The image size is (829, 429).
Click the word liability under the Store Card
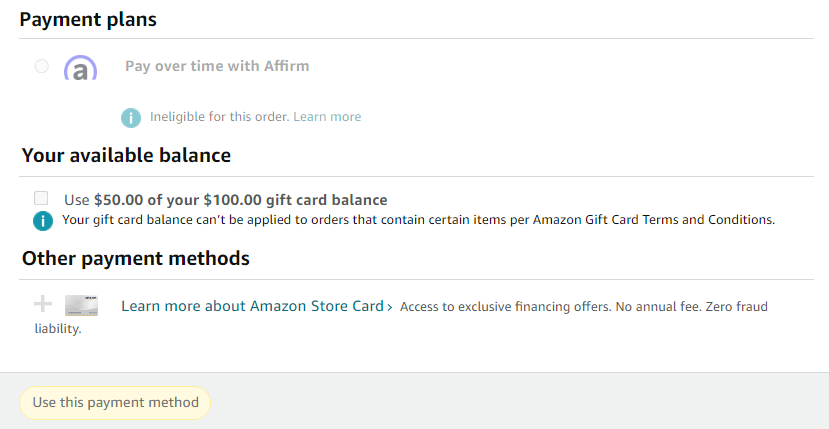58,328
